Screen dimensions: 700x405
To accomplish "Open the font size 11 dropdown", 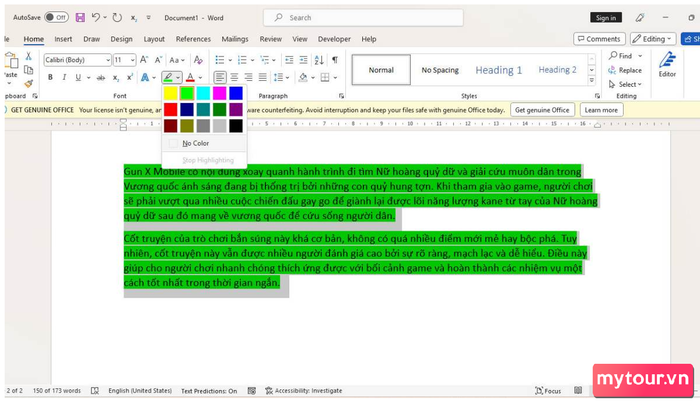I will (x=133, y=60).
